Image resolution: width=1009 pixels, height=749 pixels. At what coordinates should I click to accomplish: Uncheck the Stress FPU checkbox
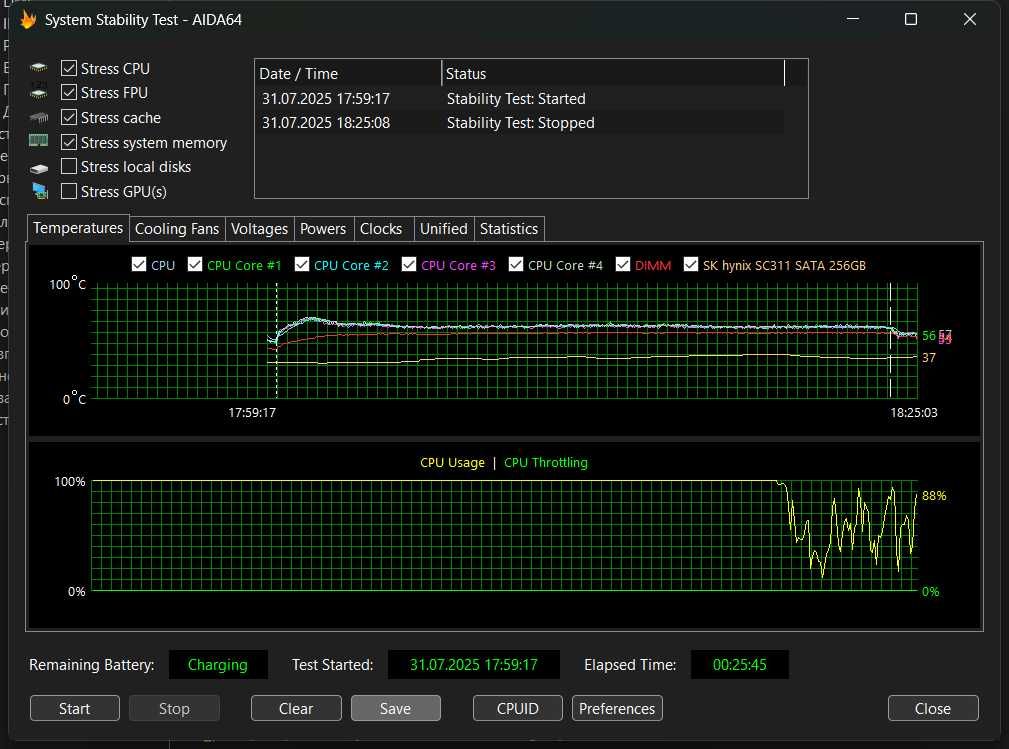coord(69,93)
